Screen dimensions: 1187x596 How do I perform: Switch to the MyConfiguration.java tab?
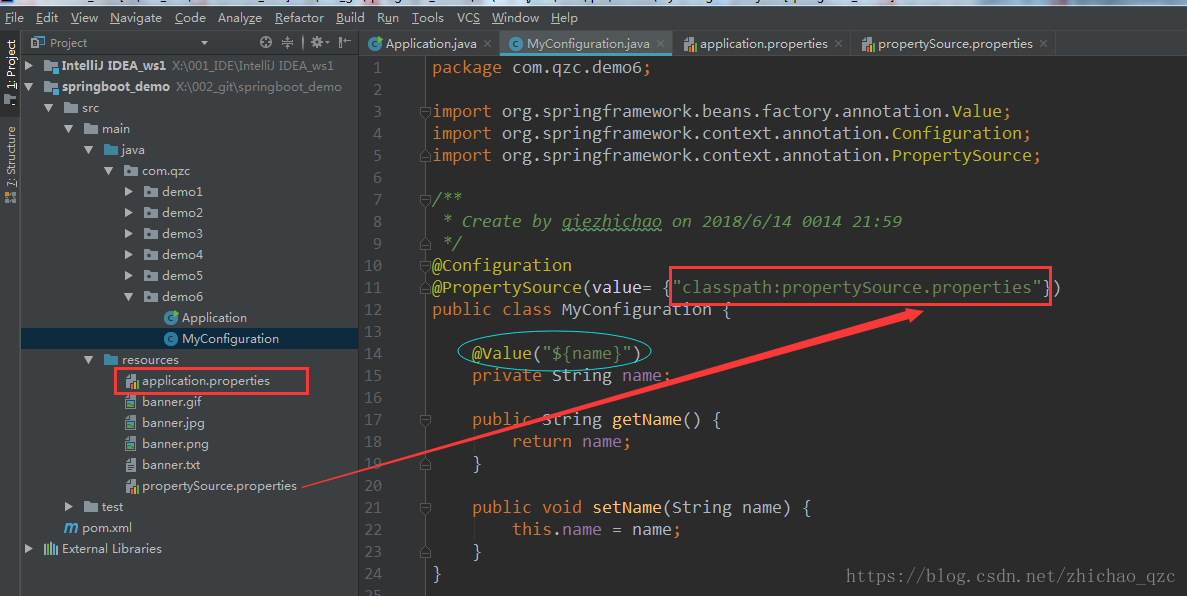point(587,44)
